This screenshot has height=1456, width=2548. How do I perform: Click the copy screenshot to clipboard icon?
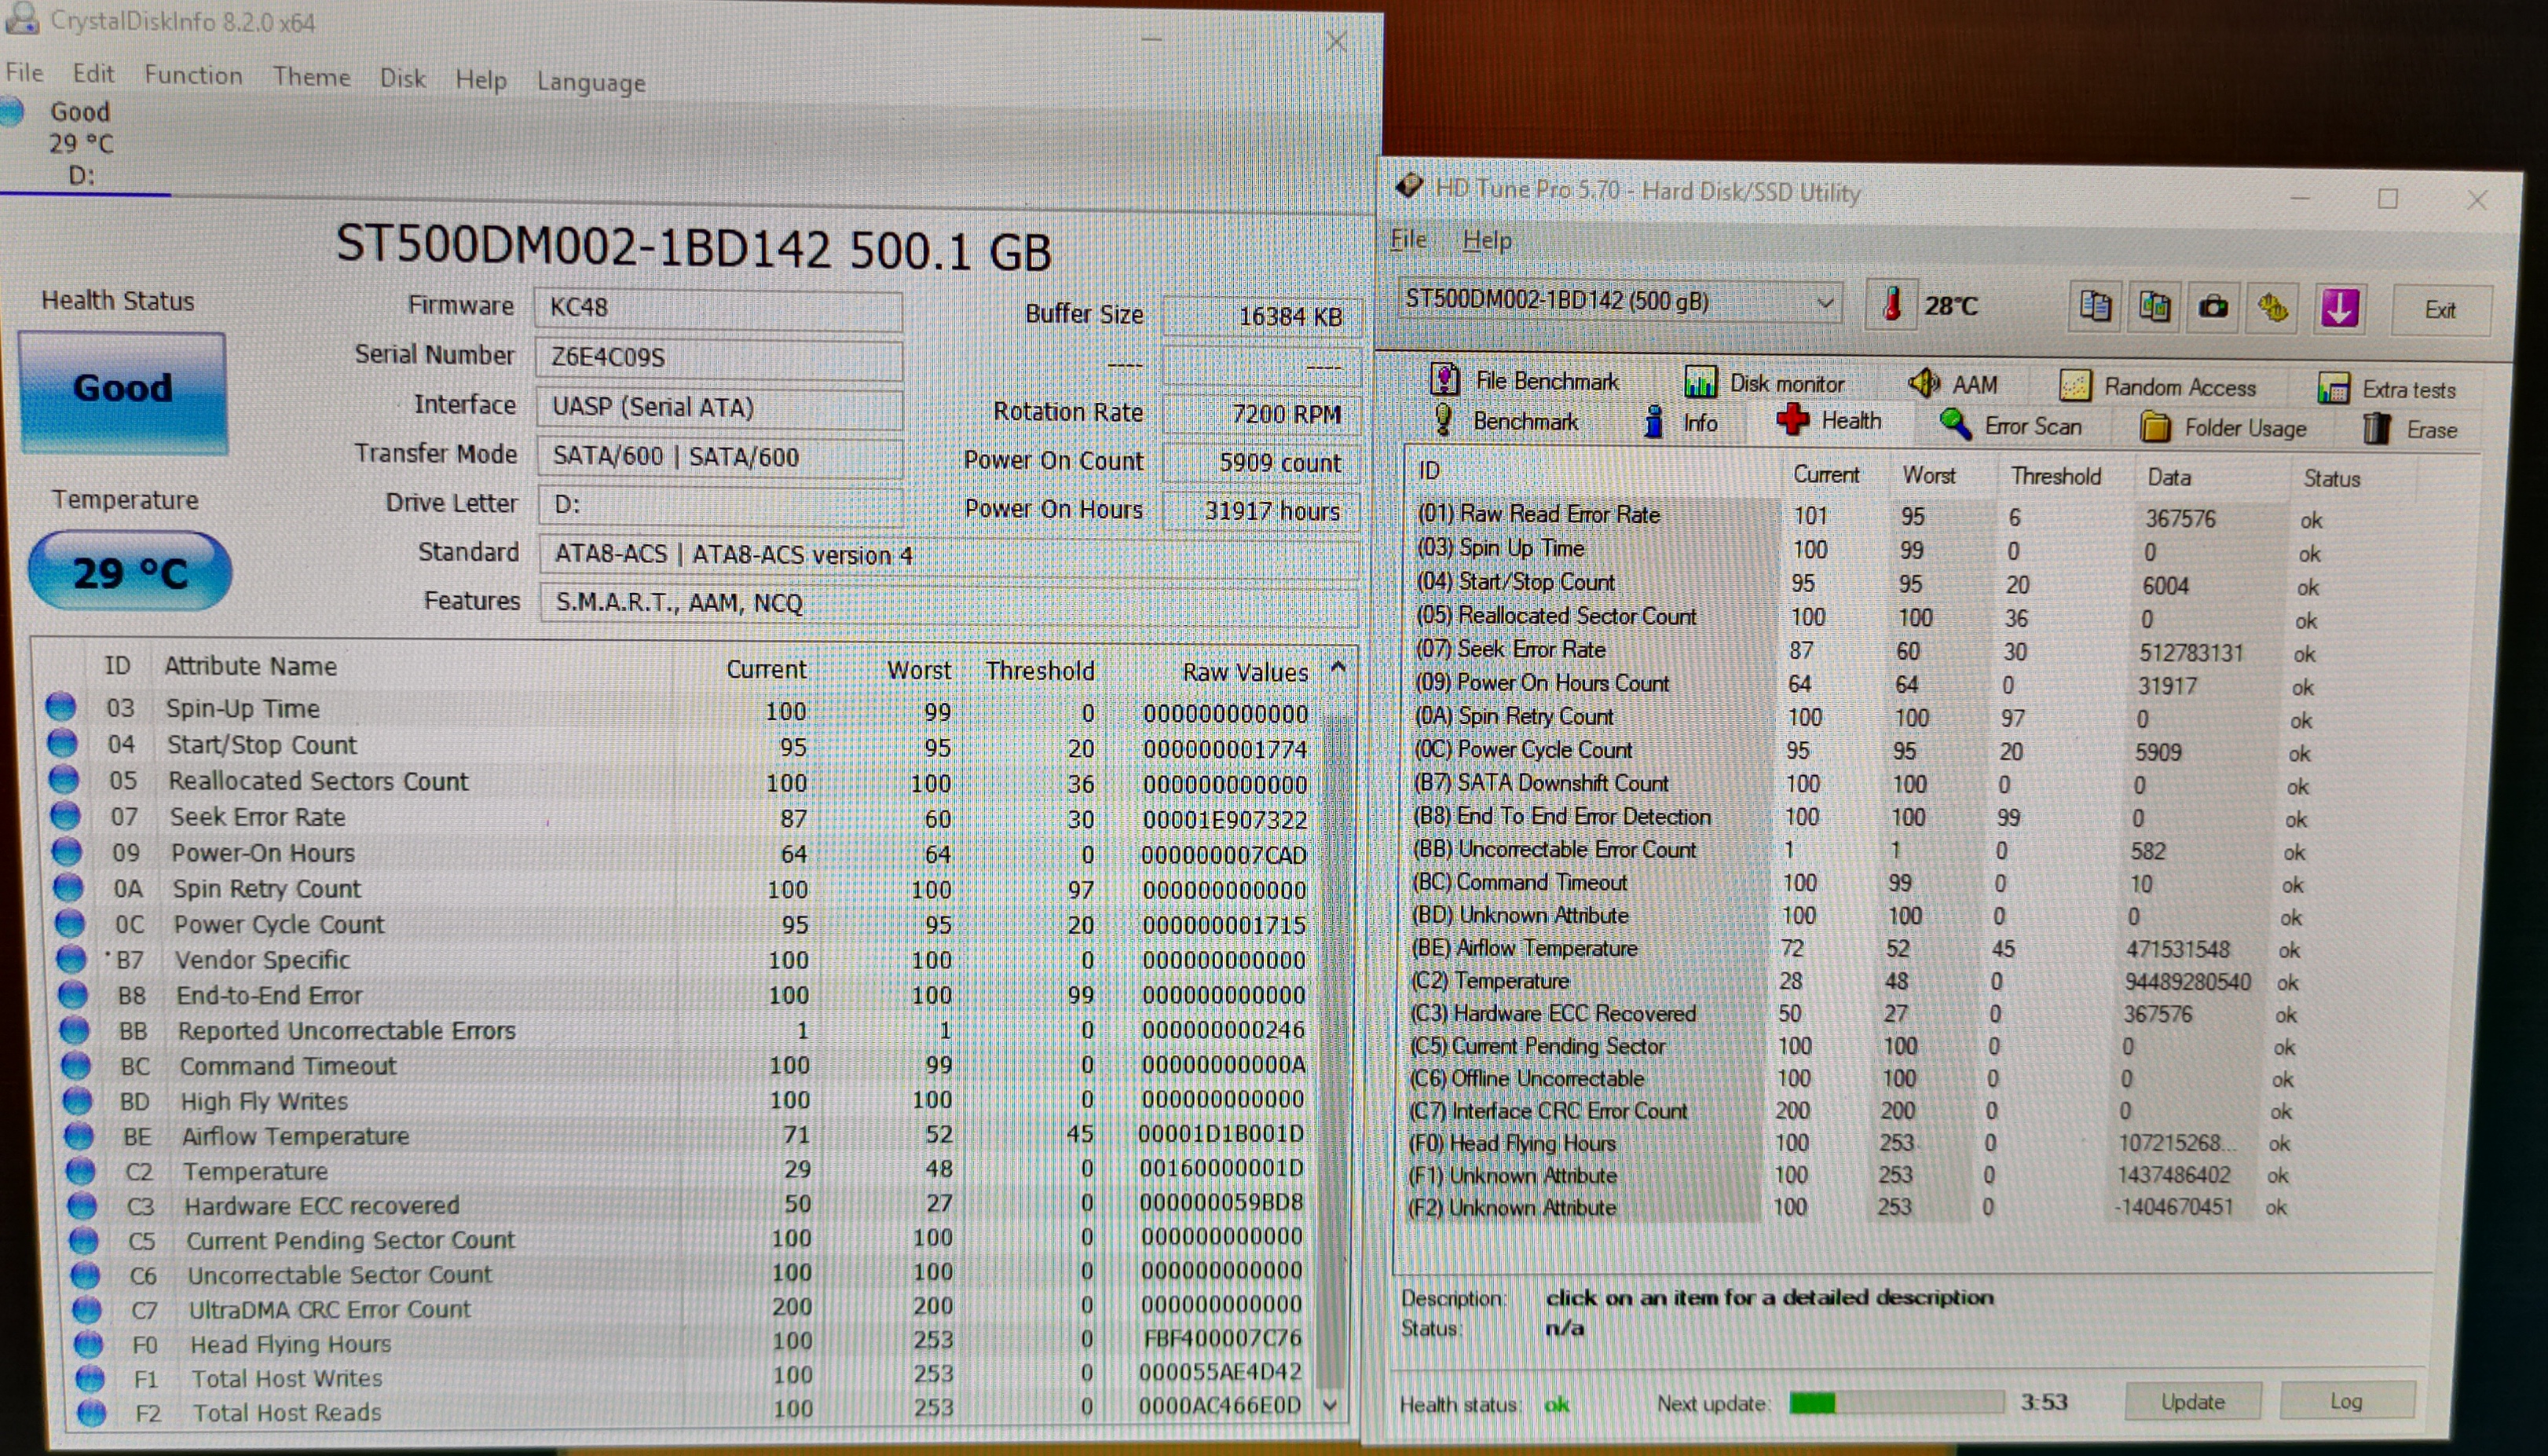tap(2154, 306)
